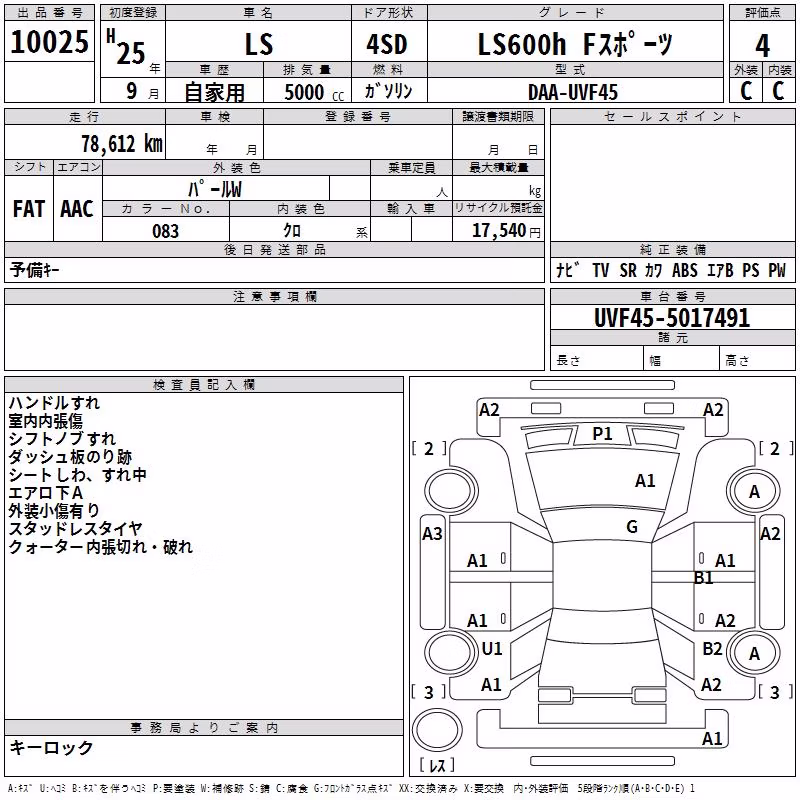The width and height of the screenshot is (800, 800).
Task: Click inspector note シフトノブすれ
Action: coord(62,439)
